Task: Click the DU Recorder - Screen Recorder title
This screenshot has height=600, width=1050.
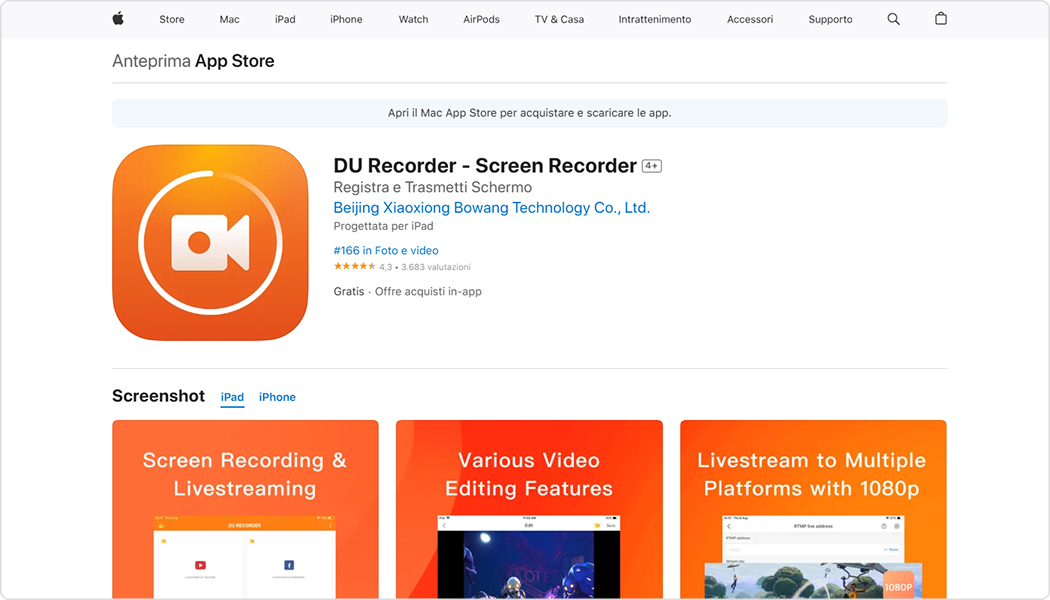Action: (x=485, y=165)
